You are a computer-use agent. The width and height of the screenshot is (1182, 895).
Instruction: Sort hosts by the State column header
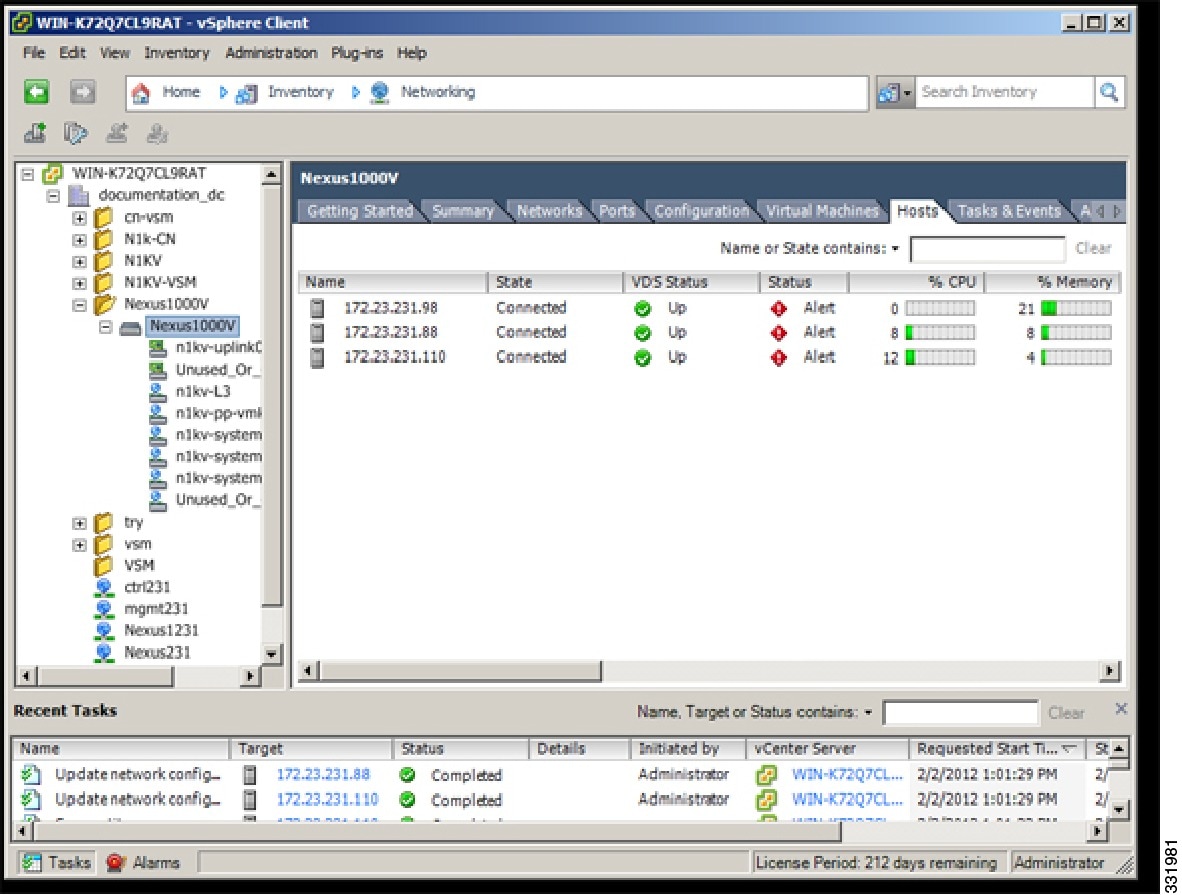click(x=556, y=282)
